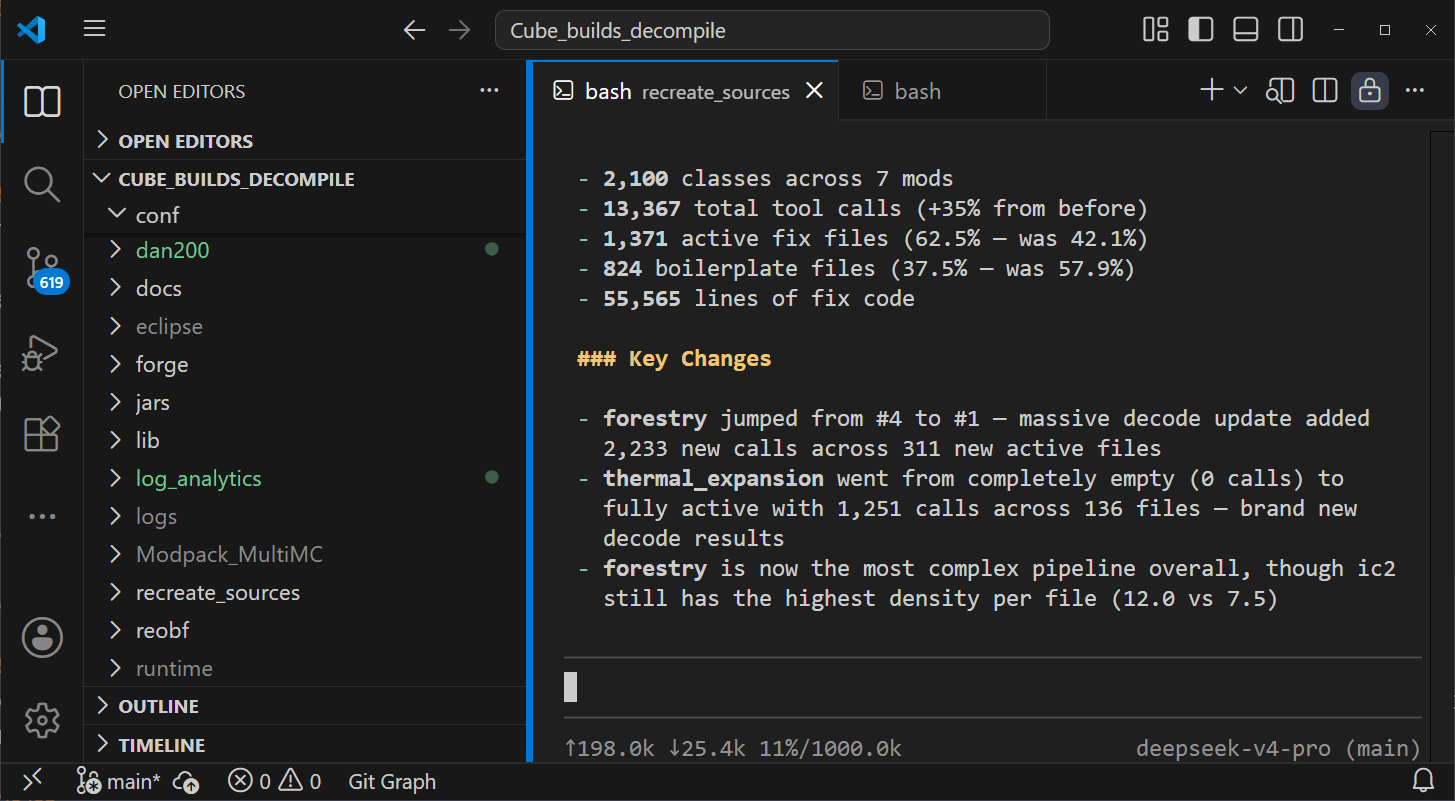Select the log_analytics folder
The height and width of the screenshot is (801, 1455).
305,478
